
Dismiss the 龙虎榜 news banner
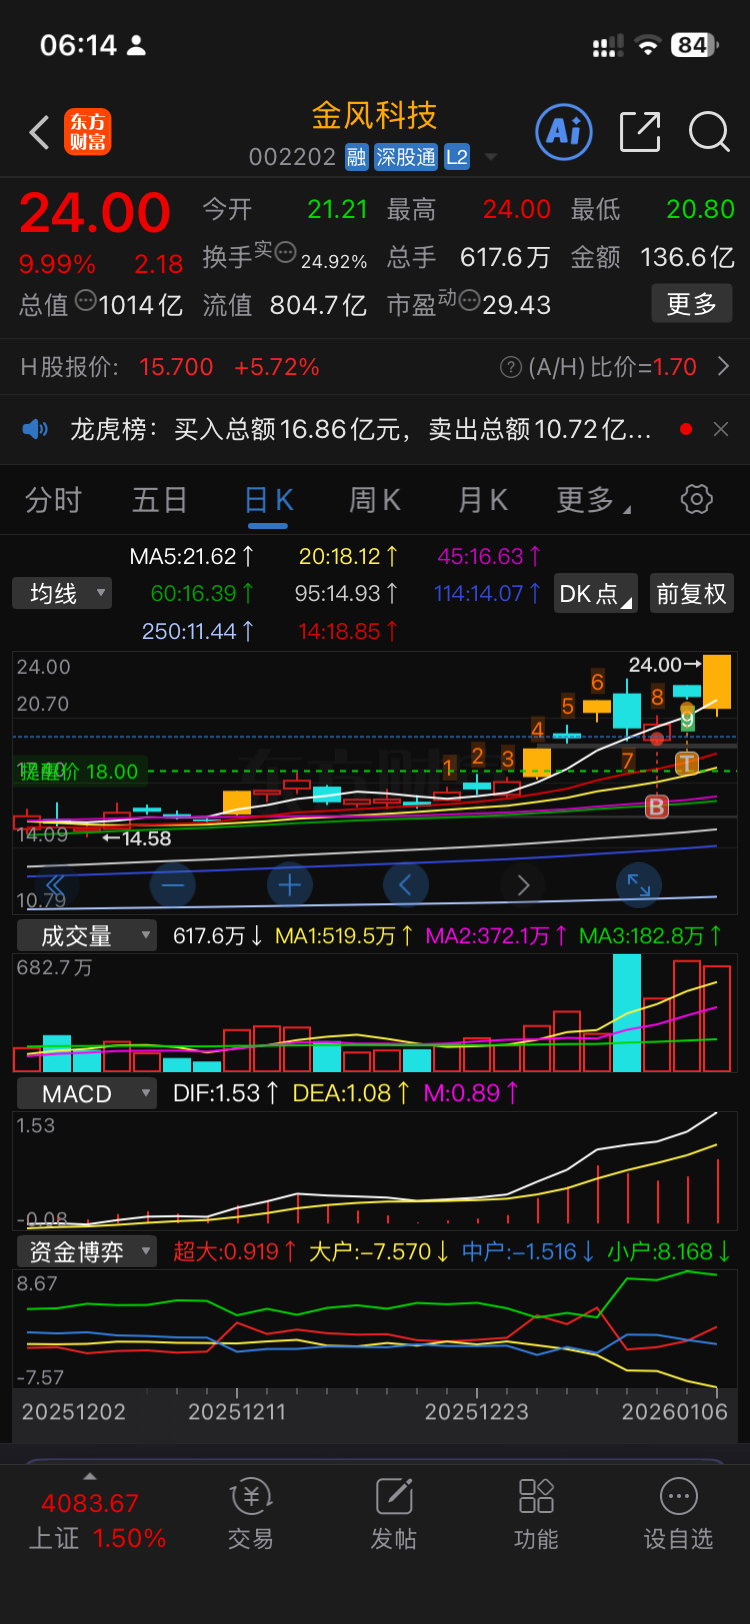tap(720, 429)
